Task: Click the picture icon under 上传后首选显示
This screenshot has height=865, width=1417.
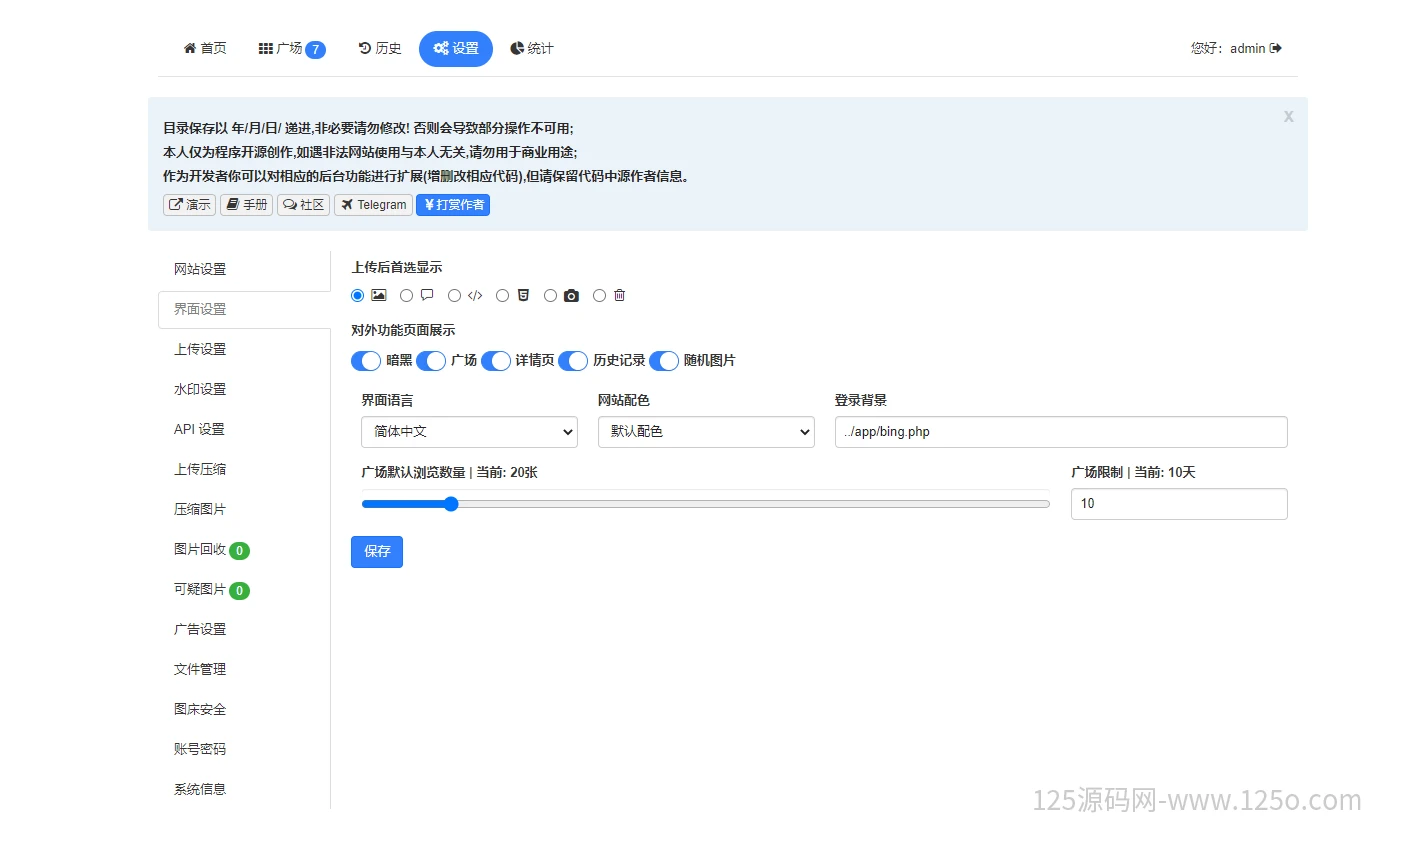Action: 379,295
